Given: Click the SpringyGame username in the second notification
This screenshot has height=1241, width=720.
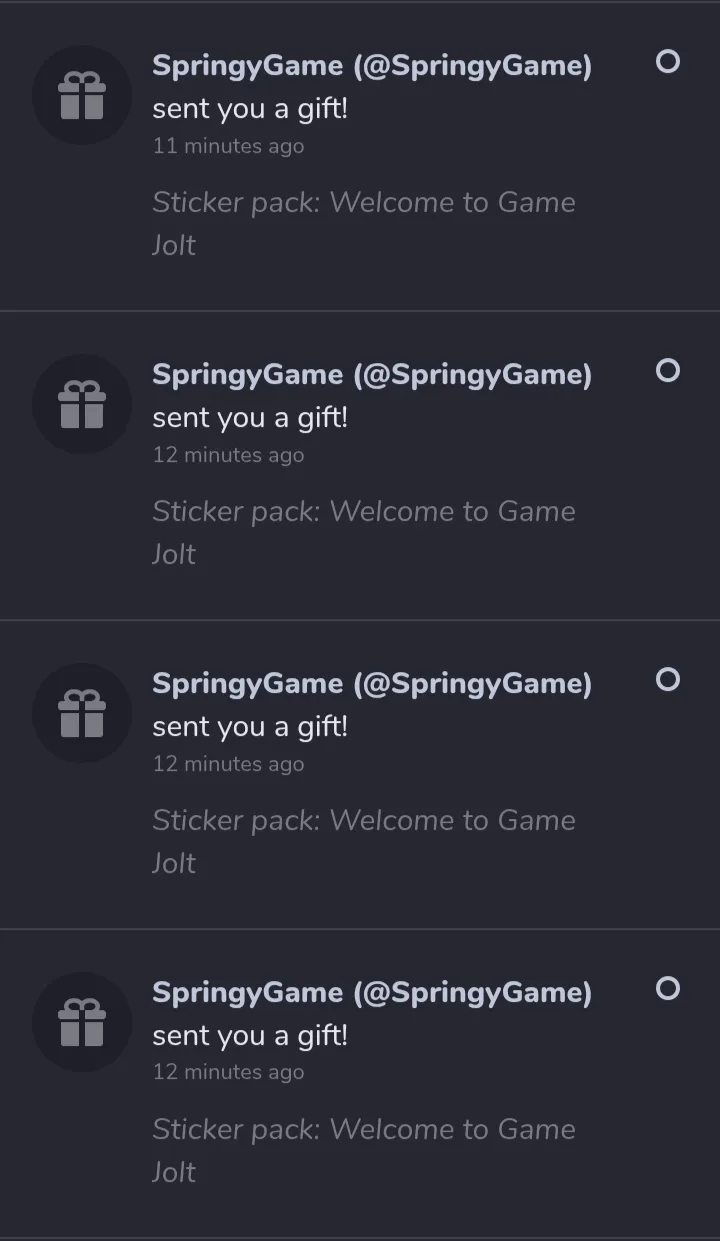Looking at the screenshot, I should coord(371,375).
